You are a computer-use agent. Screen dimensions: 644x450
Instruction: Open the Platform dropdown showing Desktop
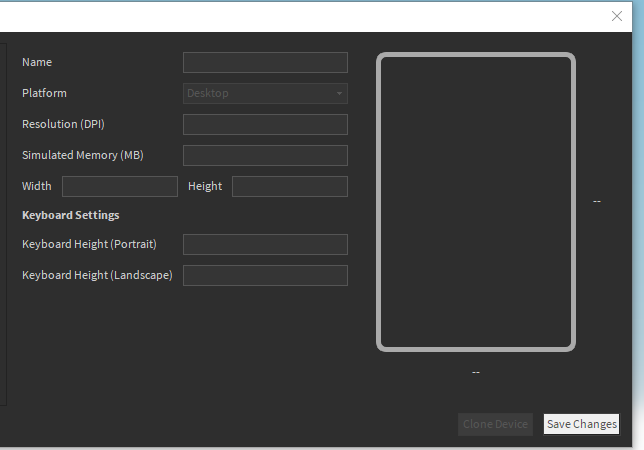tap(265, 93)
